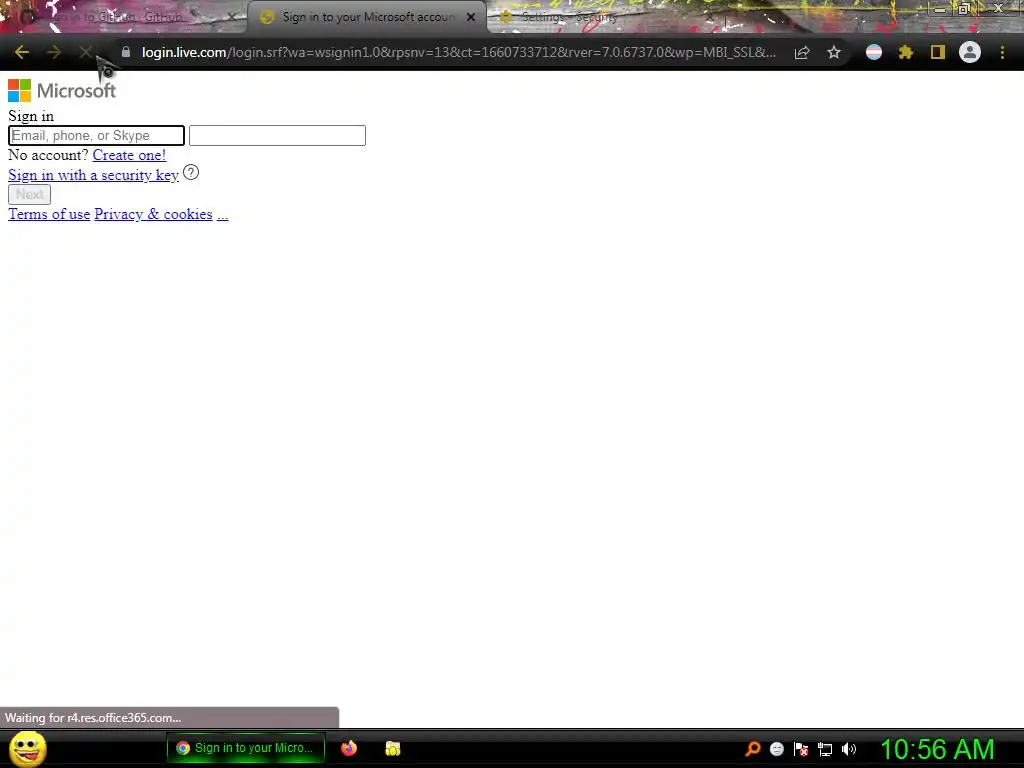The image size is (1024, 768).
Task: Click the 10:56 AM taskbar clock
Action: [937, 749]
